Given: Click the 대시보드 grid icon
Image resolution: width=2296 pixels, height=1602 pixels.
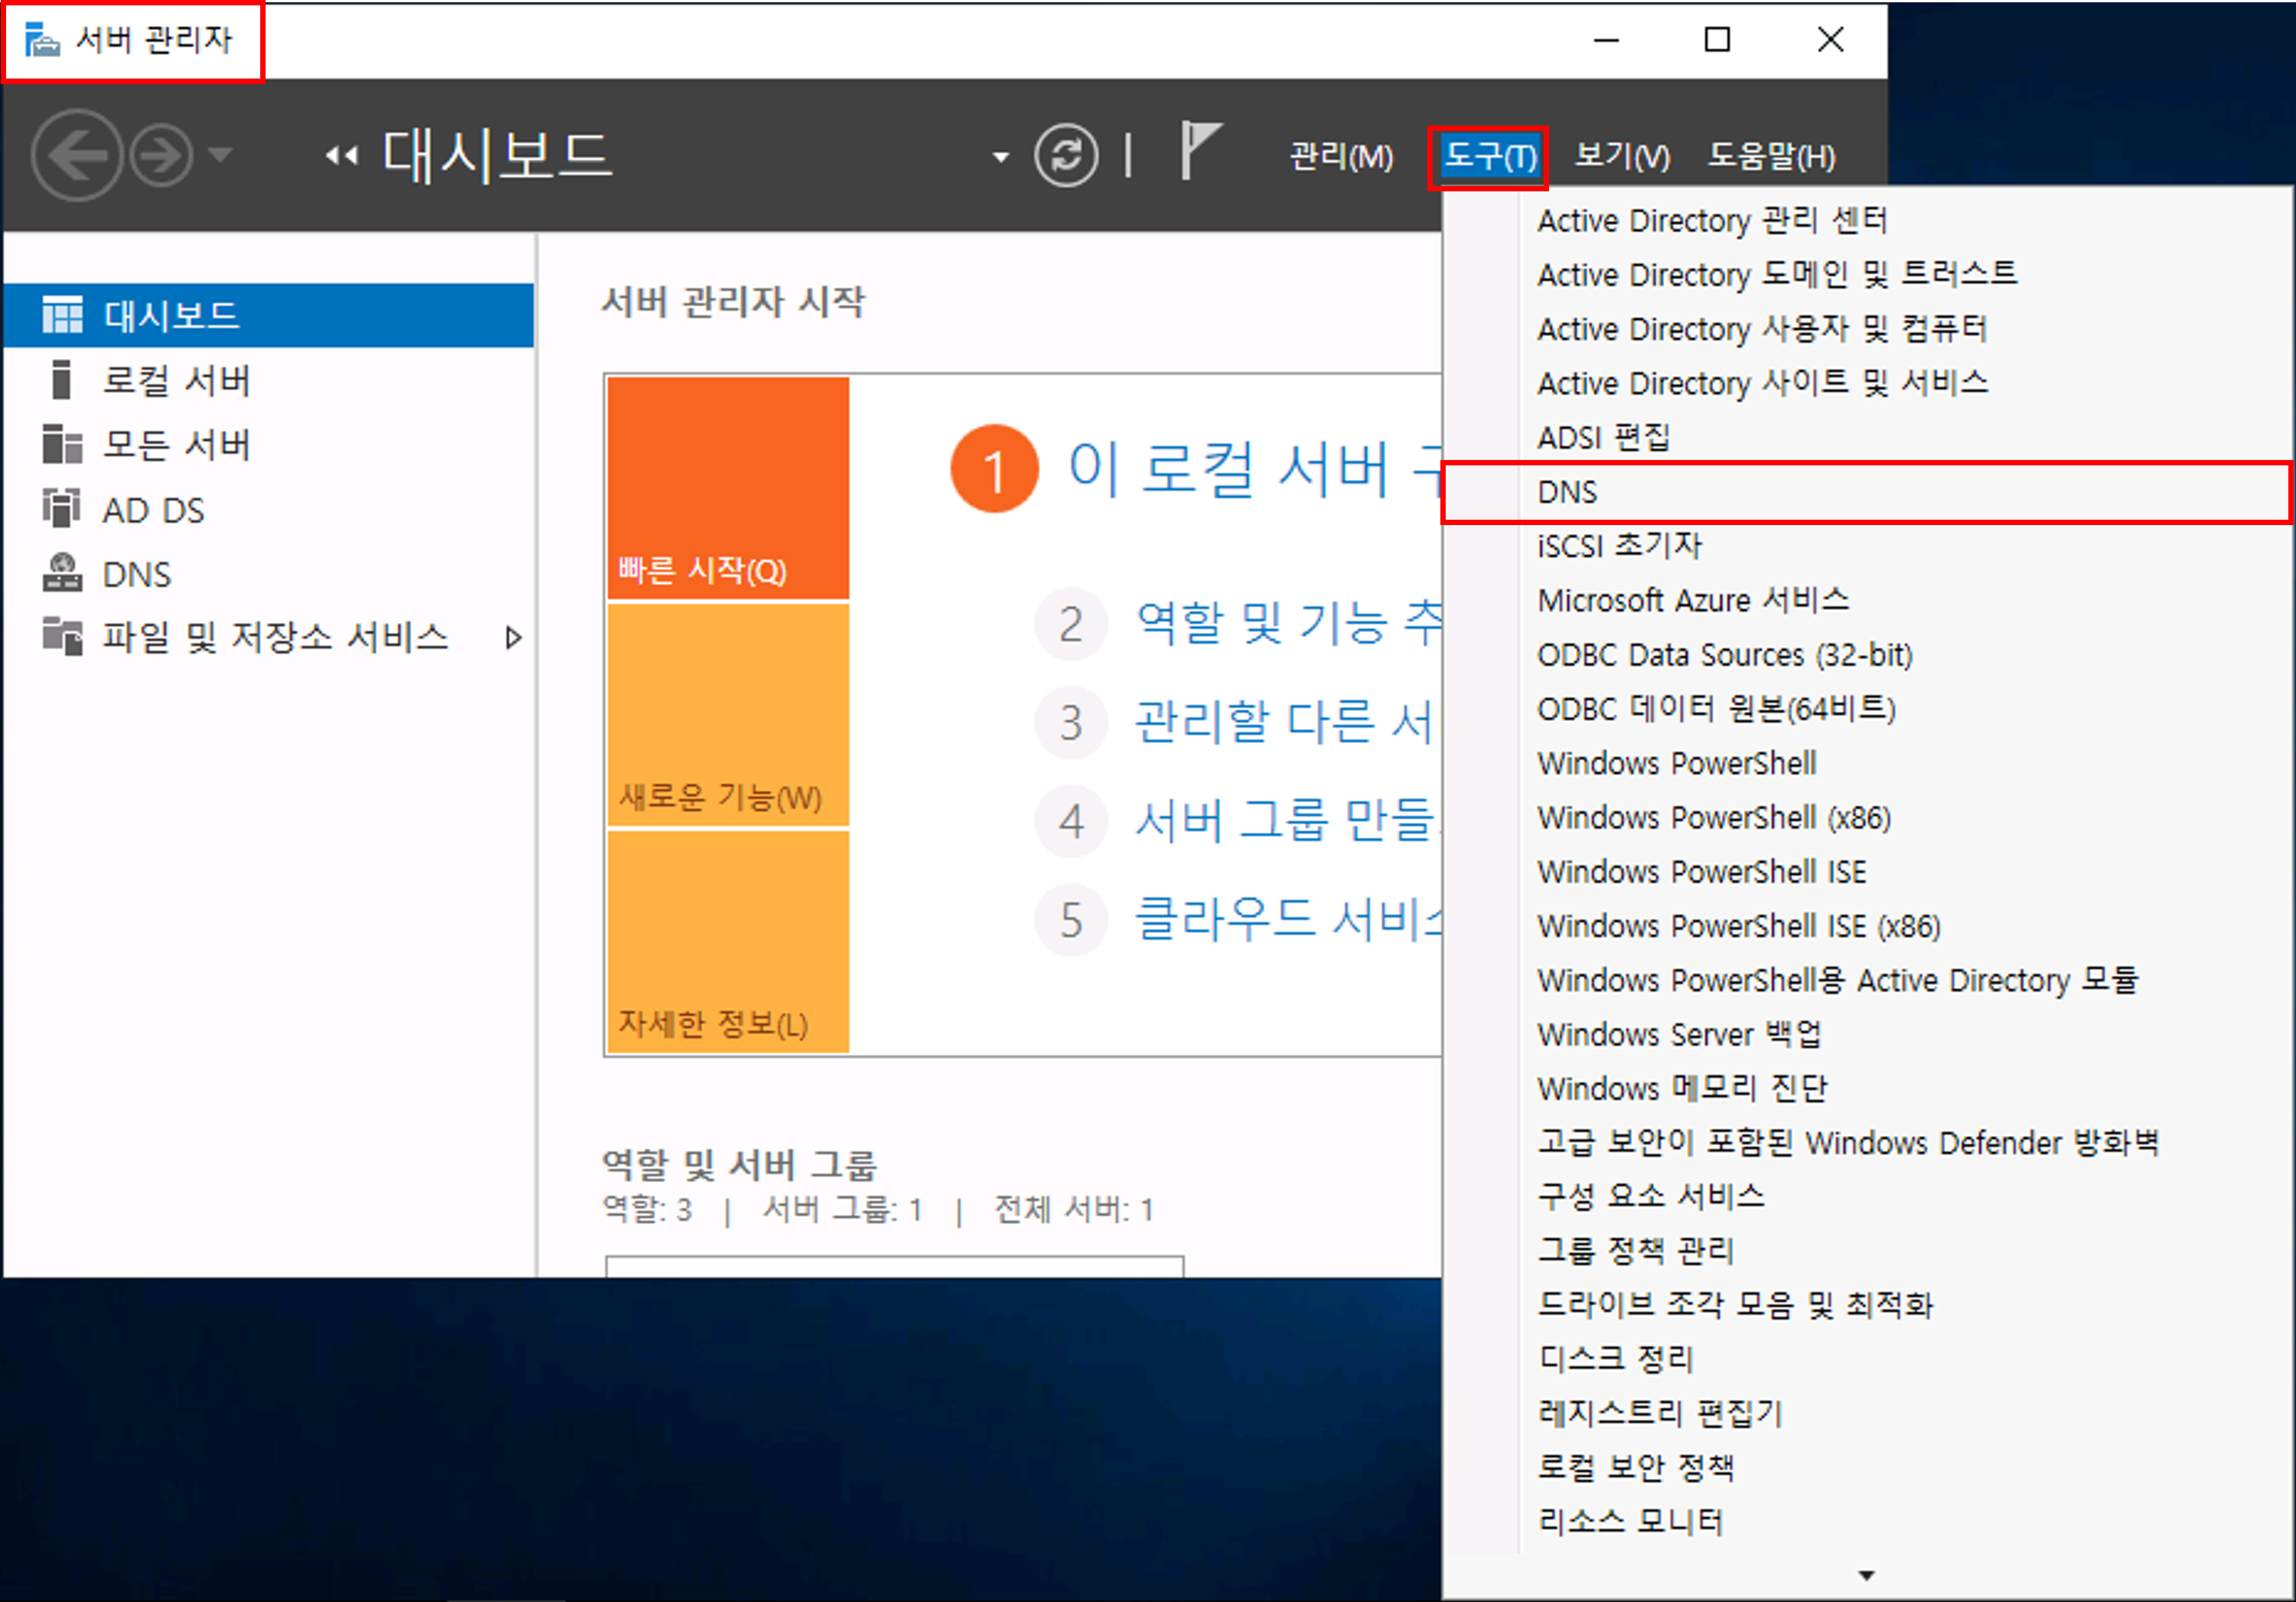Looking at the screenshot, I should [61, 316].
